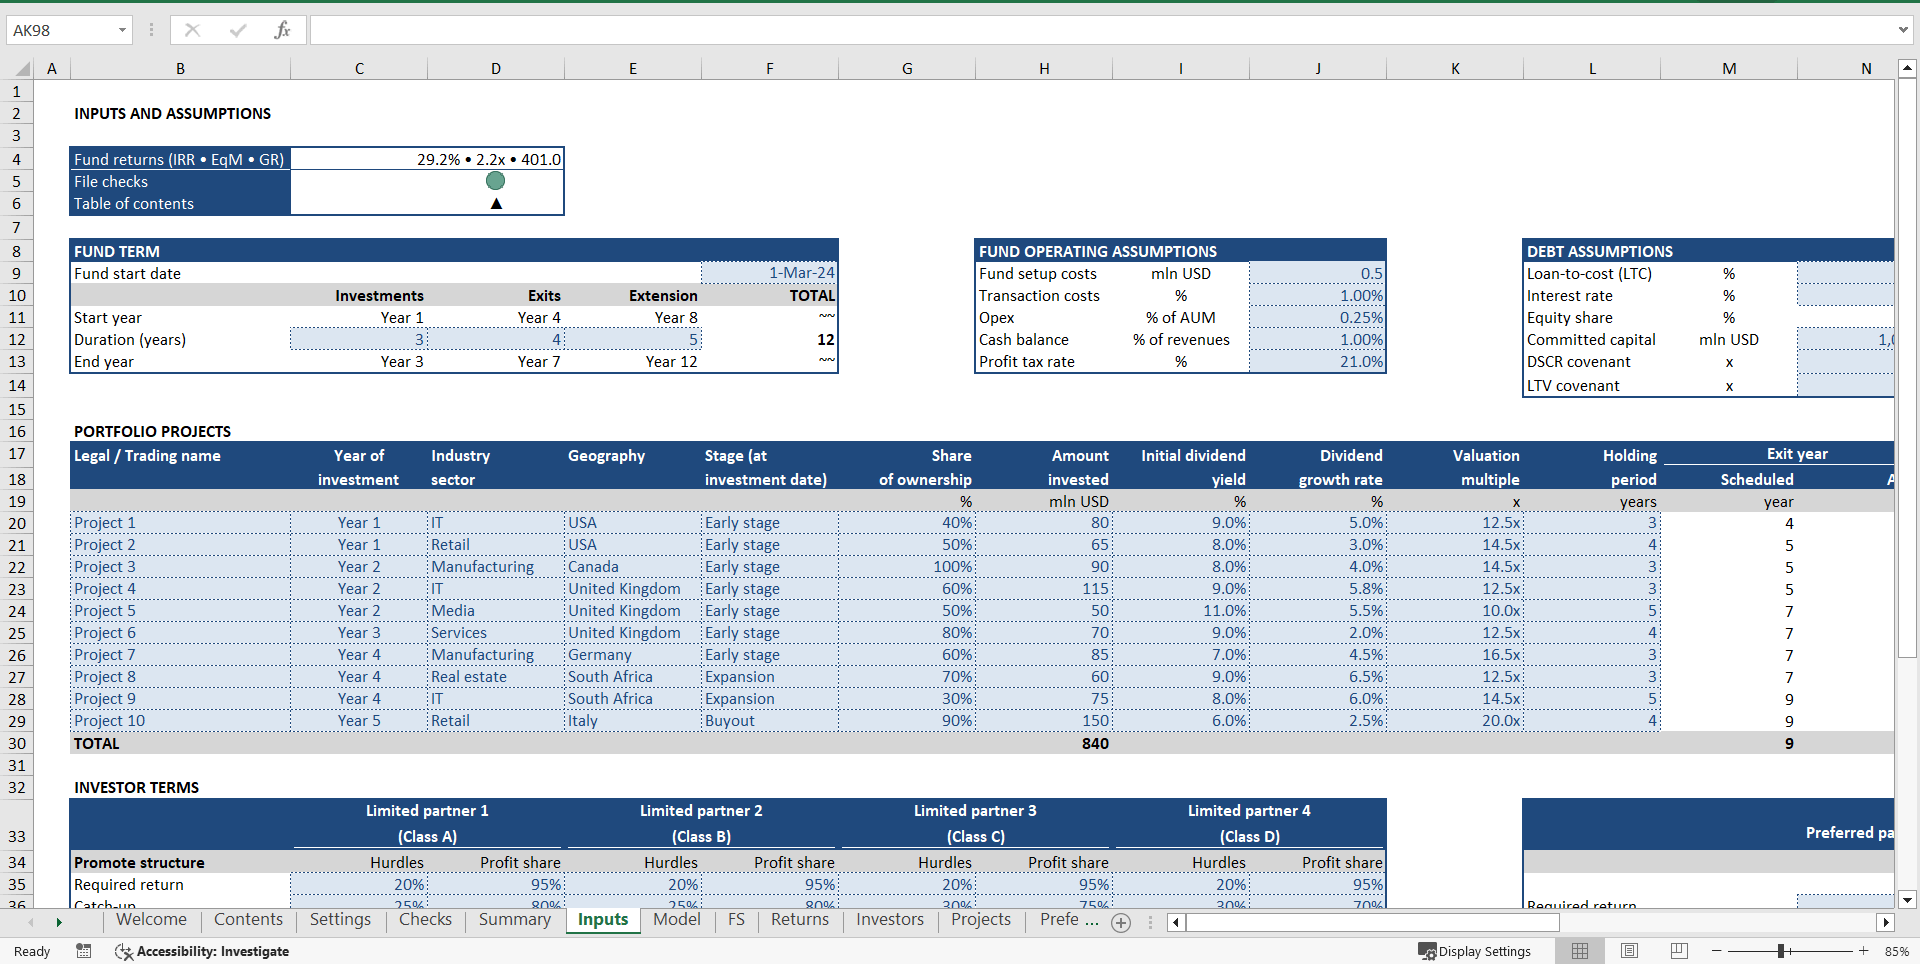The image size is (1920, 966).
Task: Click the Fund start date 1-Mar-24 cell
Action: coord(770,273)
